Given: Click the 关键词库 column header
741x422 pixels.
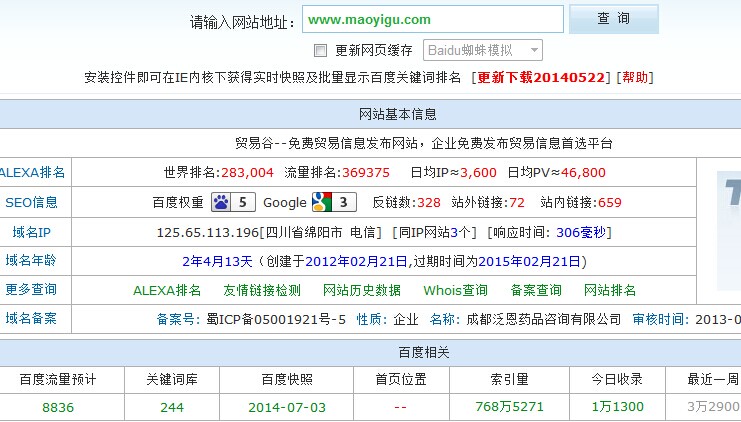Looking at the screenshot, I should coord(172,379).
